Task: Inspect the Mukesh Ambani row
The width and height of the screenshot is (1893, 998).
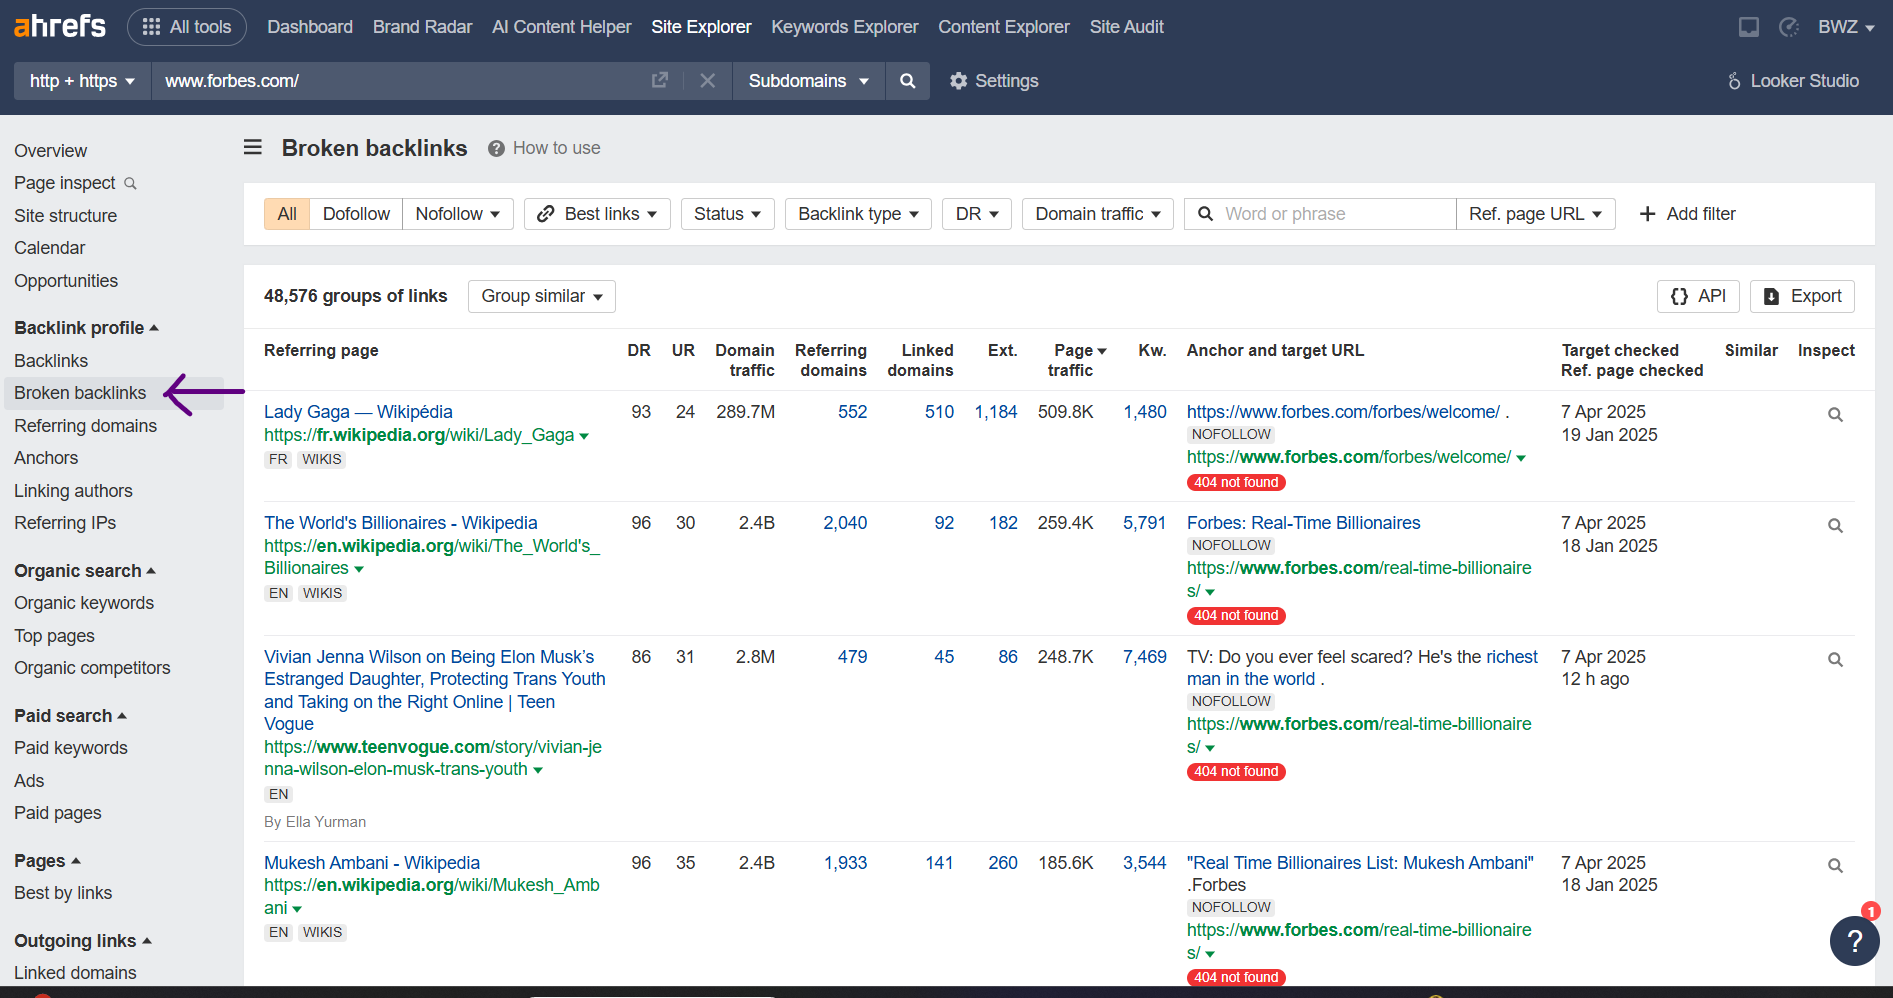Action: pyautogui.click(x=1835, y=865)
